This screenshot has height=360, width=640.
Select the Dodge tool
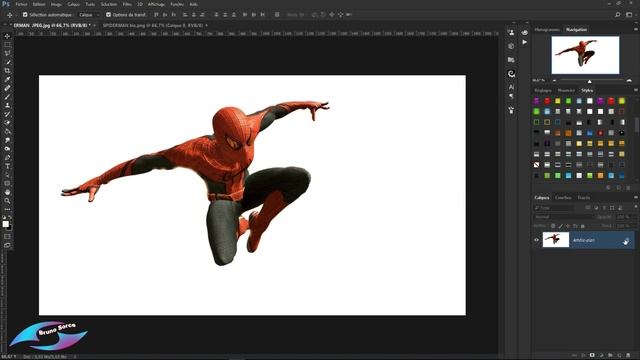point(7,149)
